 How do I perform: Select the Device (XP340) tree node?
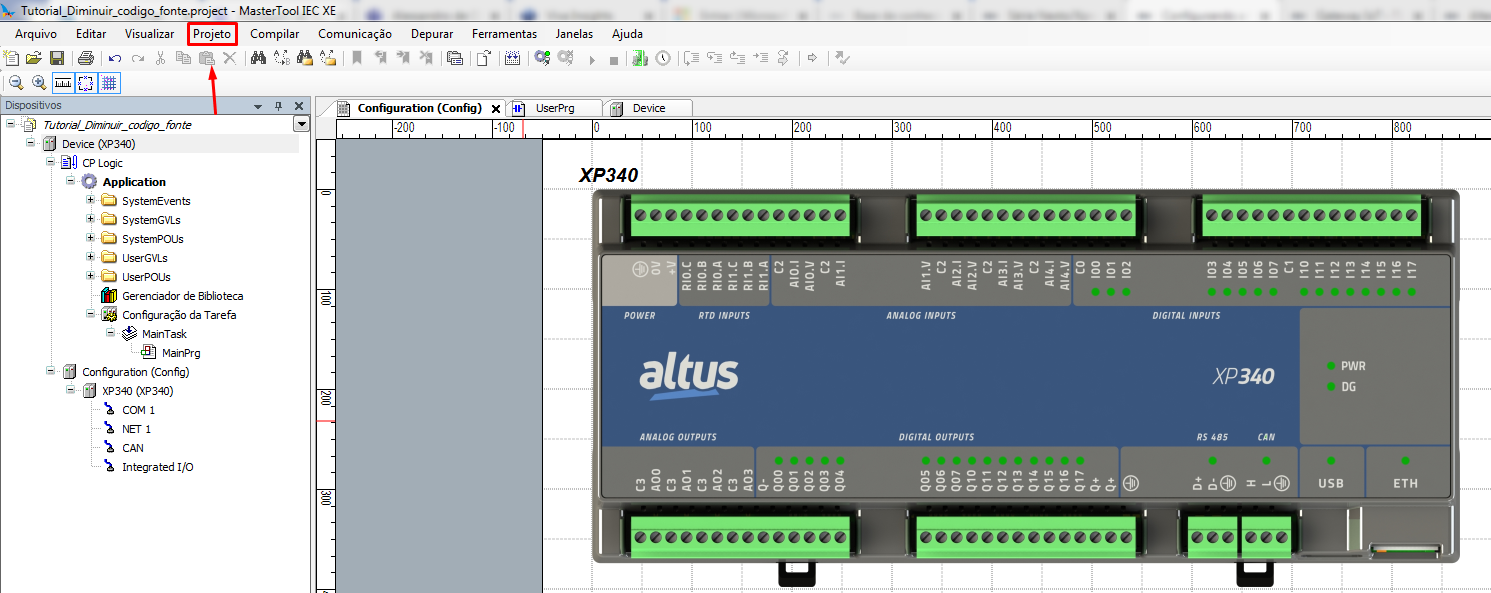point(98,144)
